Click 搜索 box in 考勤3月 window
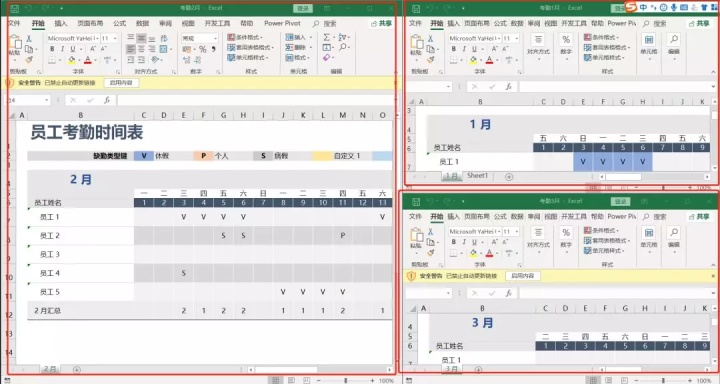The height and width of the screenshot is (384, 720). point(655,216)
